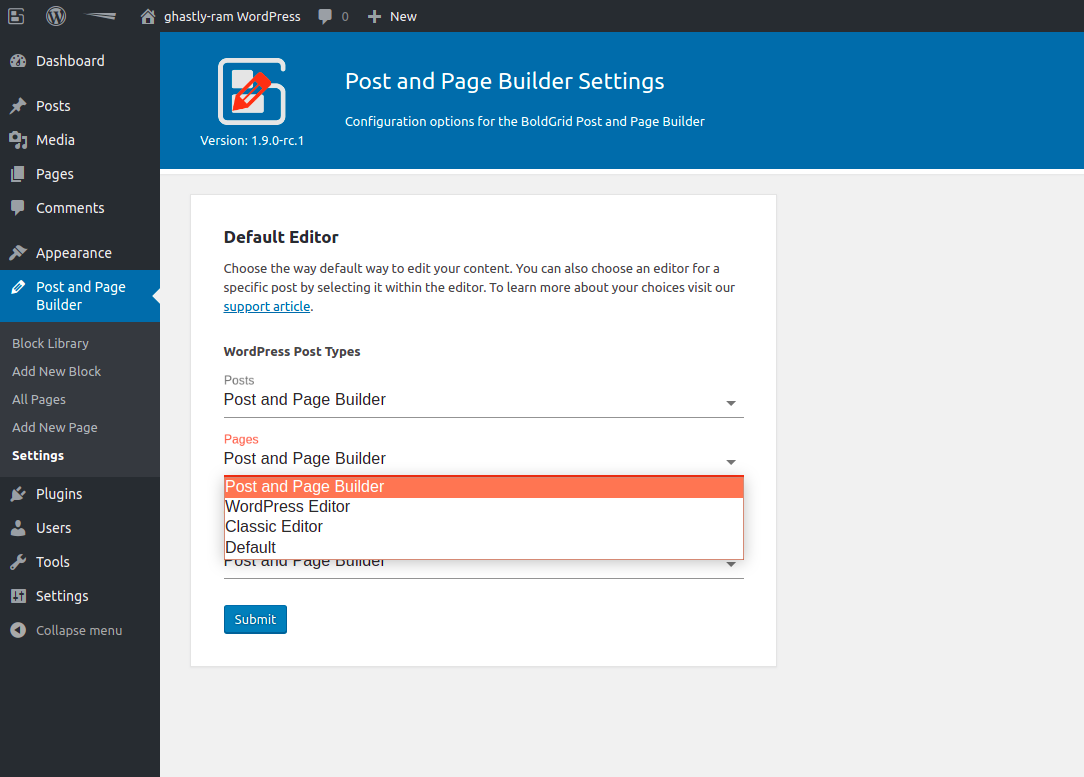Click the Tools wrench icon

pyautogui.click(x=19, y=562)
